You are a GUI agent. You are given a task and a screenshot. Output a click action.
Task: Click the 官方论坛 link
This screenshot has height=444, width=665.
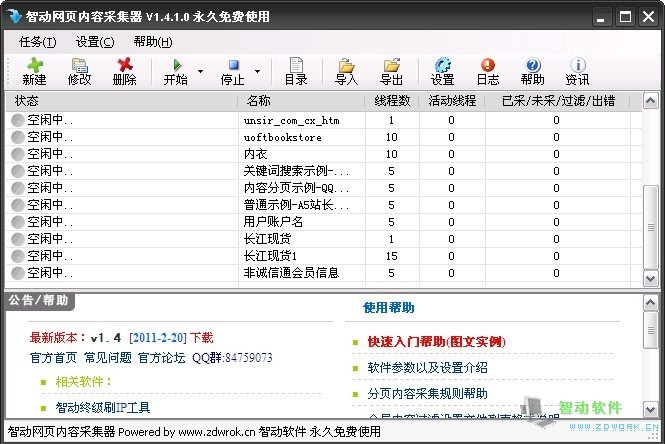pyautogui.click(x=161, y=357)
